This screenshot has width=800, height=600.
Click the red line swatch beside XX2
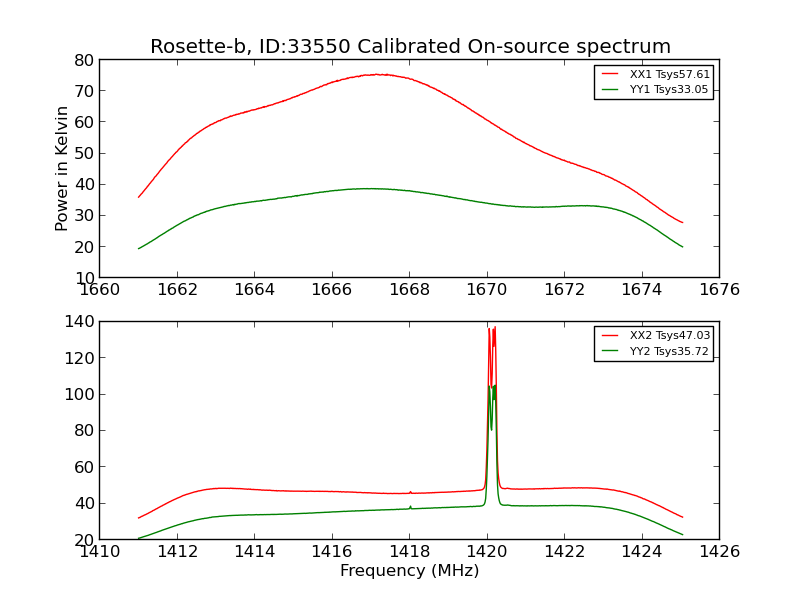(x=610, y=335)
